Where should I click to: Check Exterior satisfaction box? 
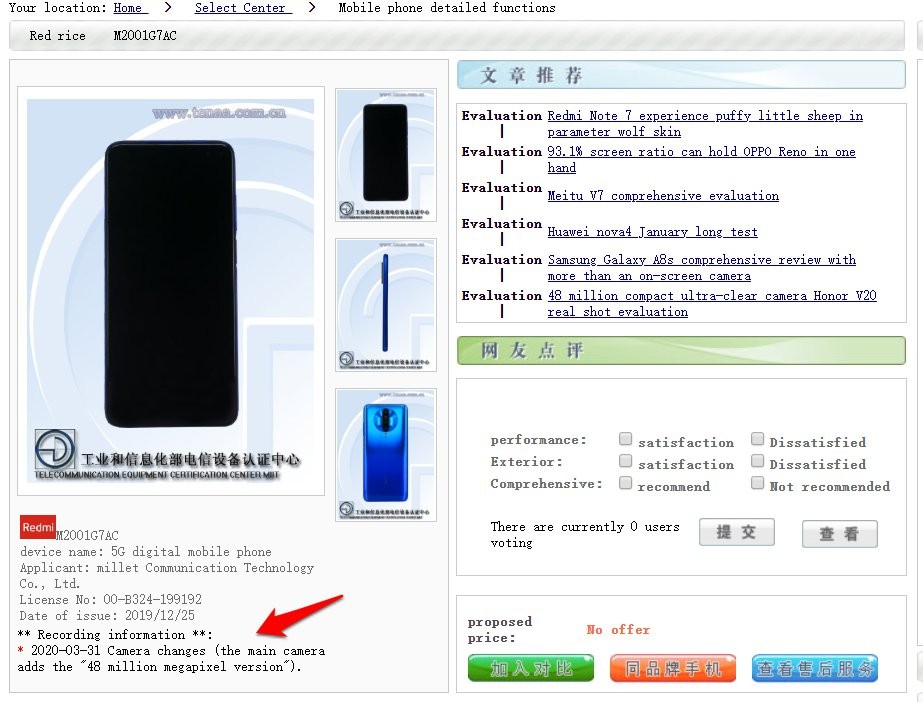click(625, 461)
